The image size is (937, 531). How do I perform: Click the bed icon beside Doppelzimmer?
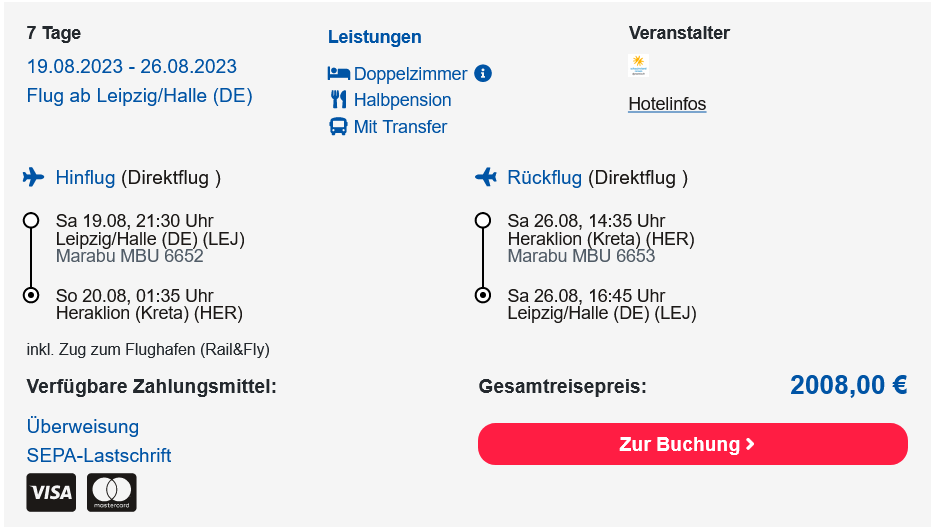point(338,73)
